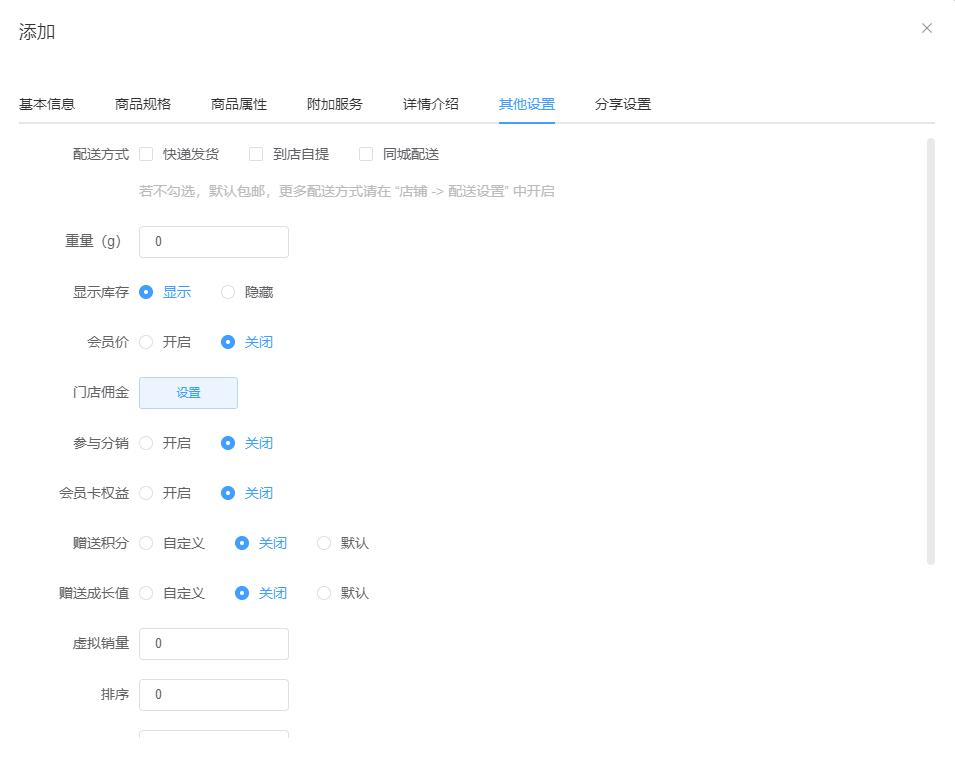Select 关闭 for 赠送积分
The image size is (955, 772).
pos(242,543)
